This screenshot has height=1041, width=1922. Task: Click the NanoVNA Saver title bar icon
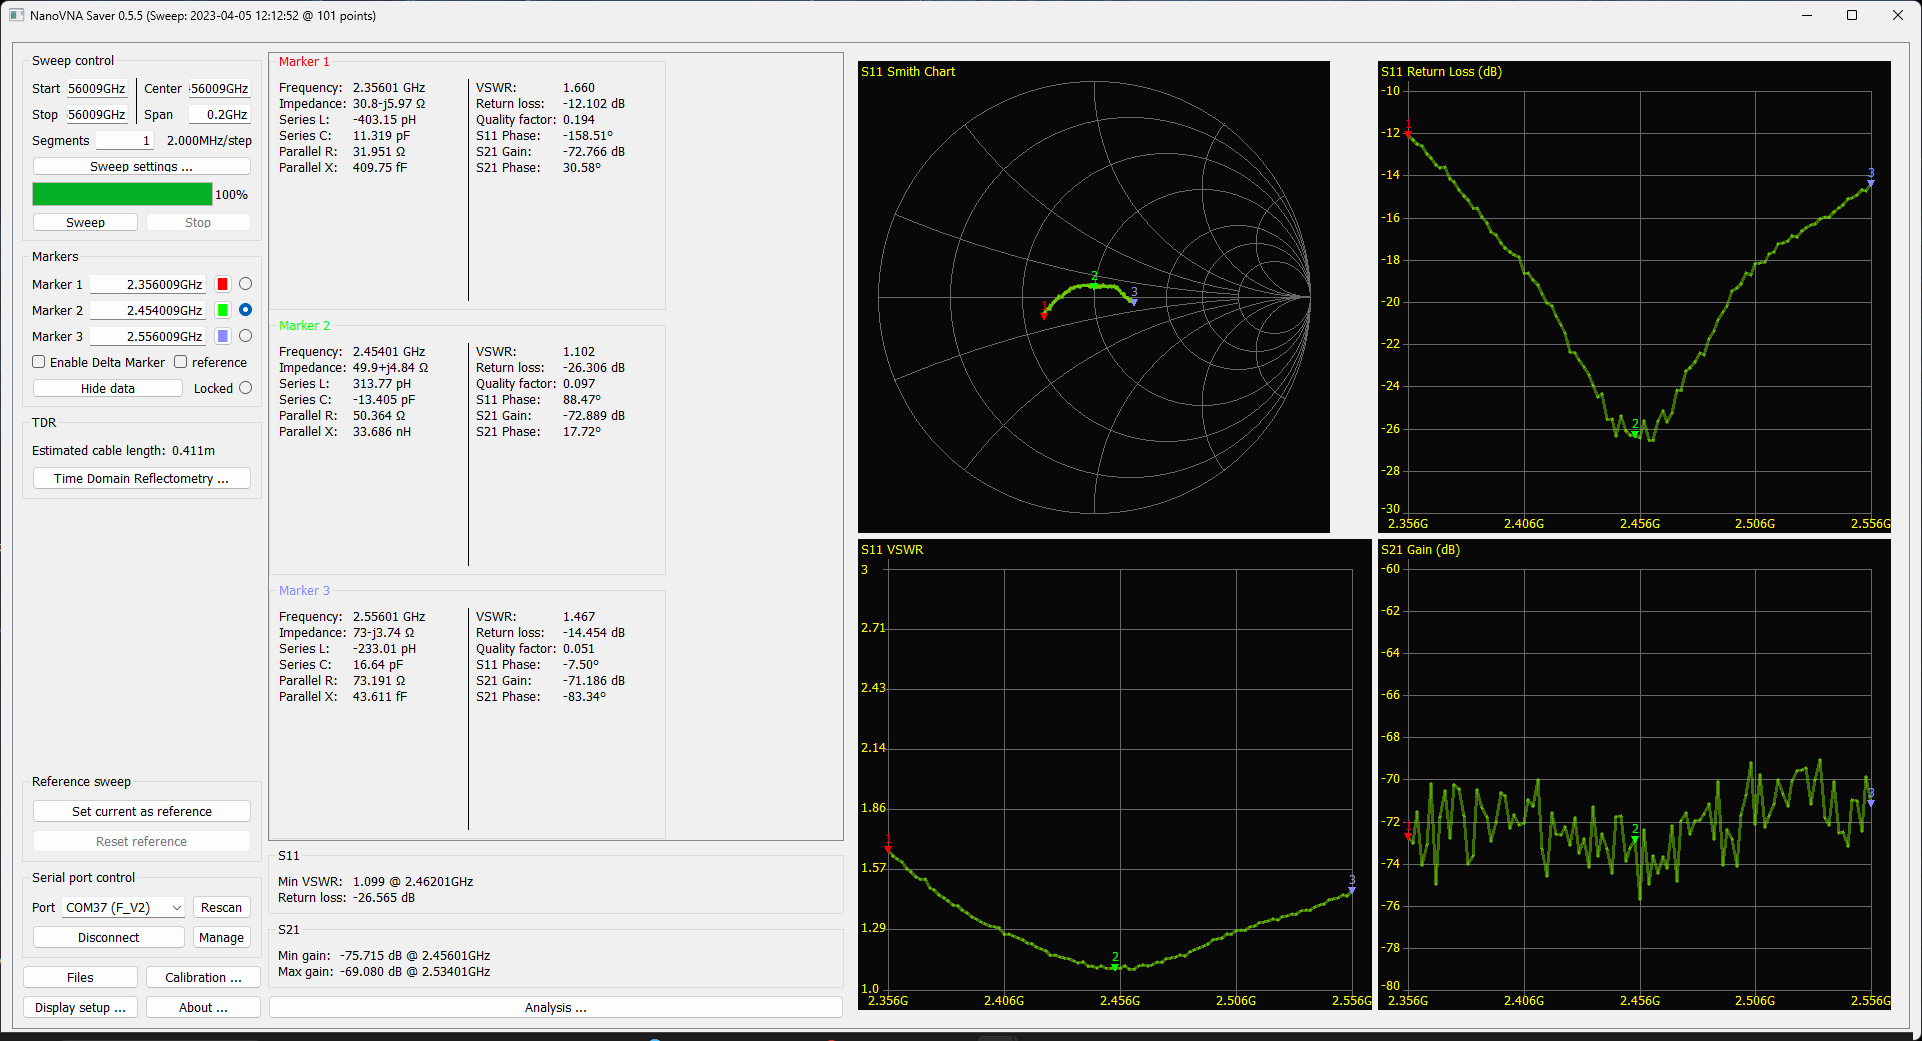[x=16, y=15]
